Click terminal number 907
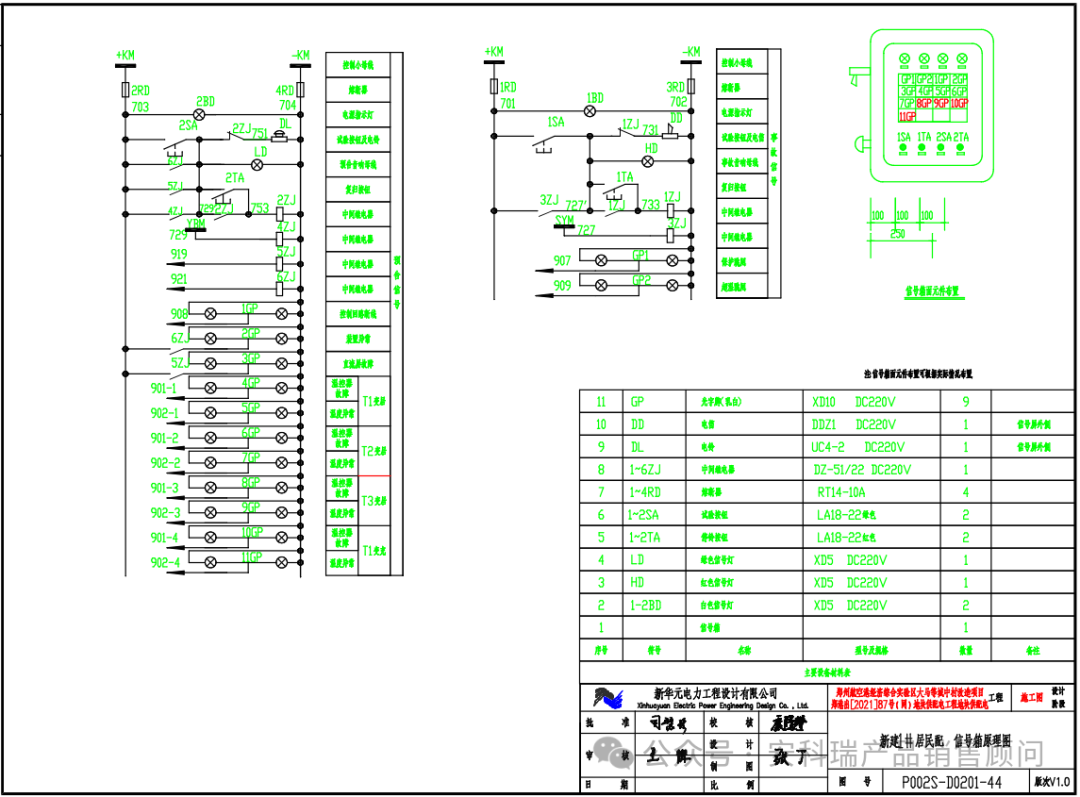This screenshot has width=1080, height=797. pyautogui.click(x=562, y=261)
